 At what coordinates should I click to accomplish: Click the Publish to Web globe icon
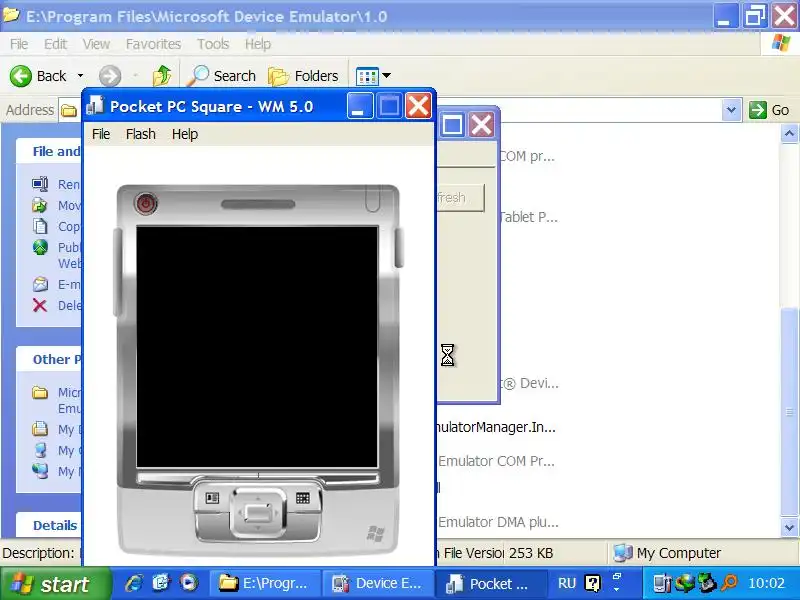click(40, 247)
